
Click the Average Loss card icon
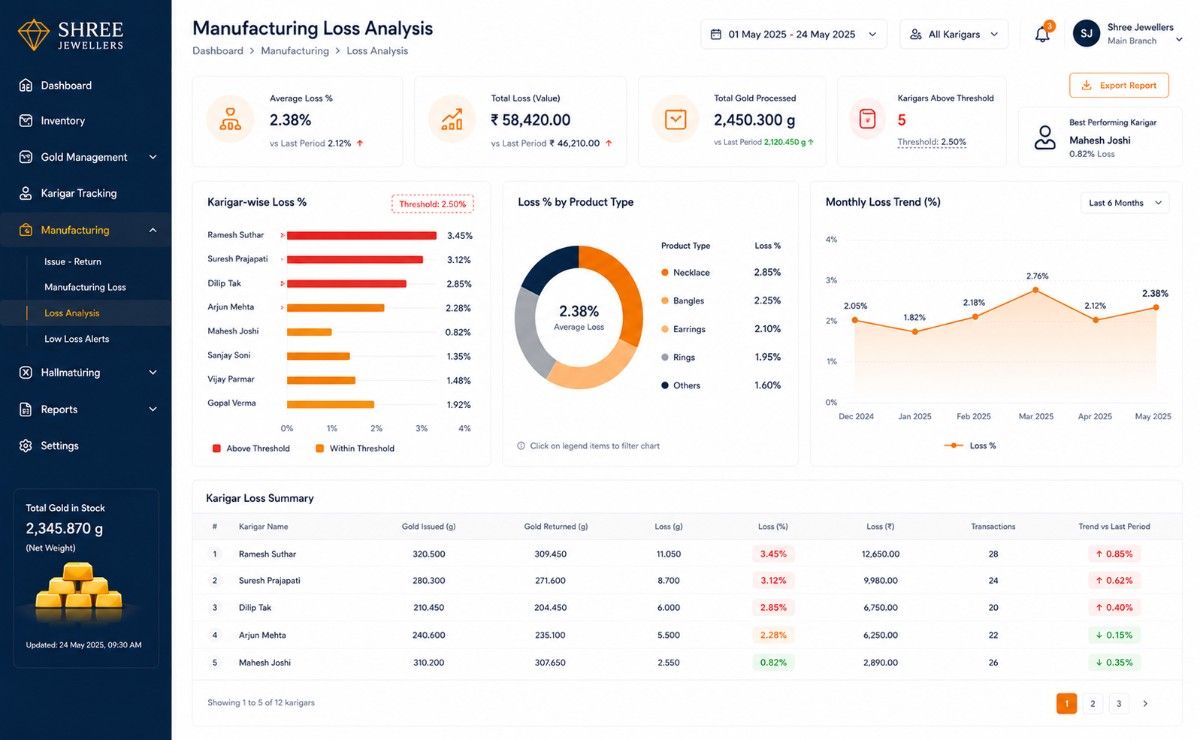pyautogui.click(x=230, y=119)
